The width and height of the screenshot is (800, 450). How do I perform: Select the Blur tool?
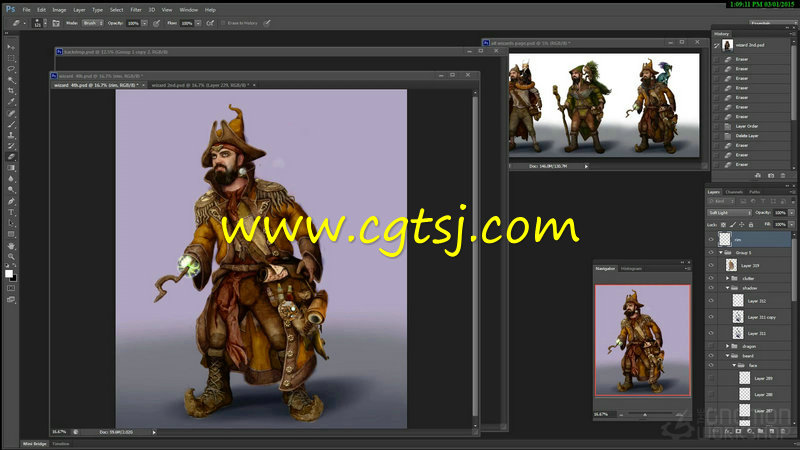coord(11,179)
